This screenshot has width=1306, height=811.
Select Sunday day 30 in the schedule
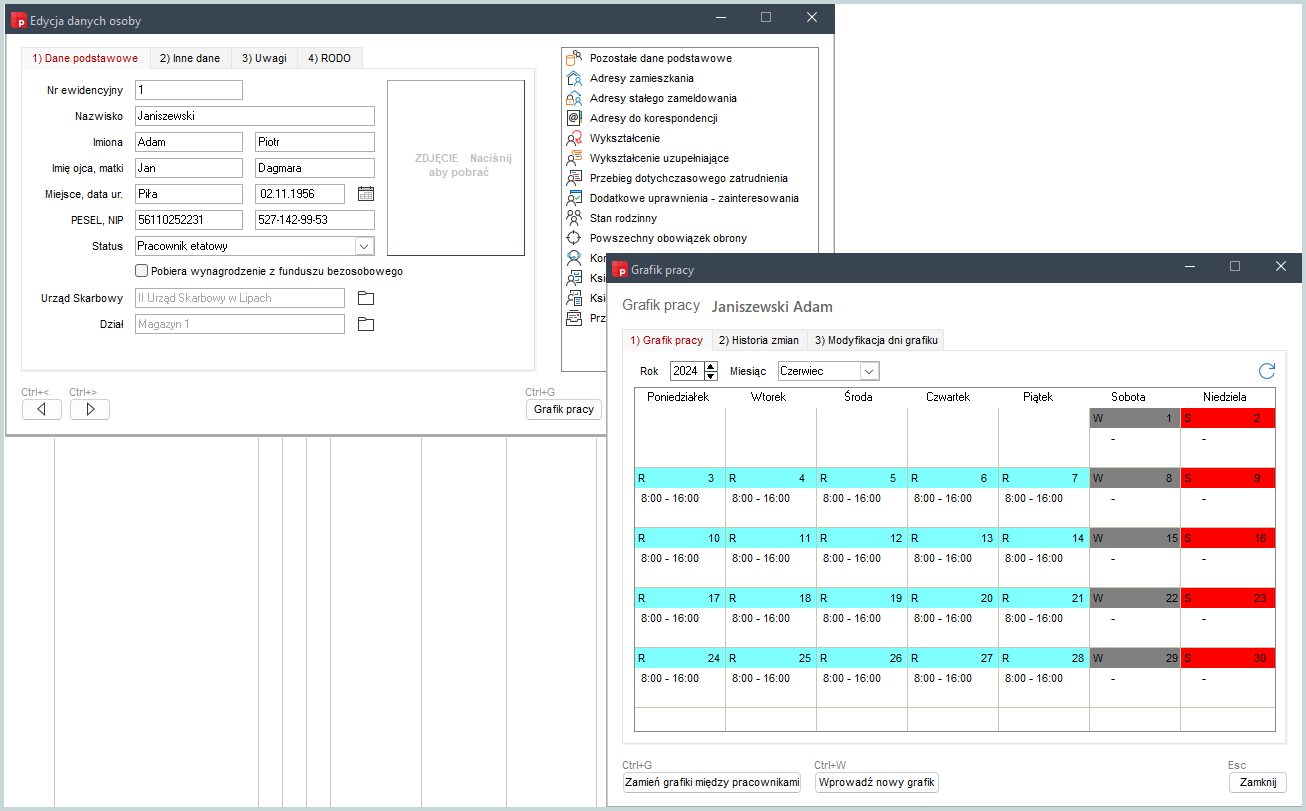click(x=1228, y=658)
